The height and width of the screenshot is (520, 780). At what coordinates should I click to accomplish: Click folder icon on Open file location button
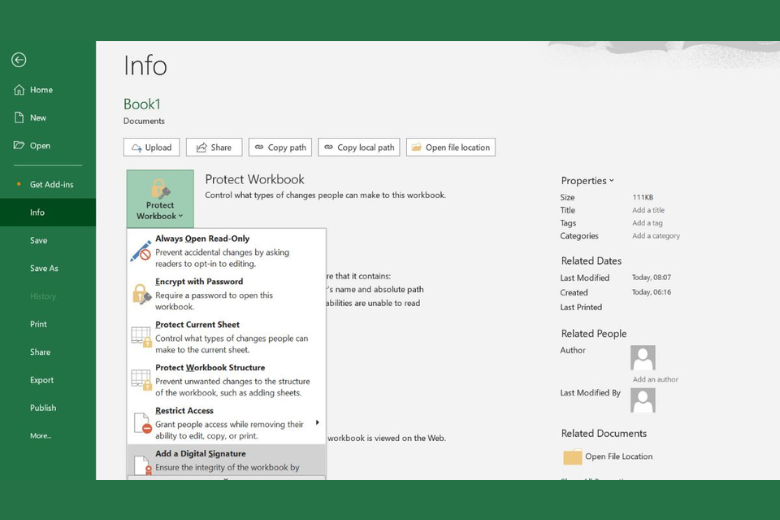click(x=416, y=147)
